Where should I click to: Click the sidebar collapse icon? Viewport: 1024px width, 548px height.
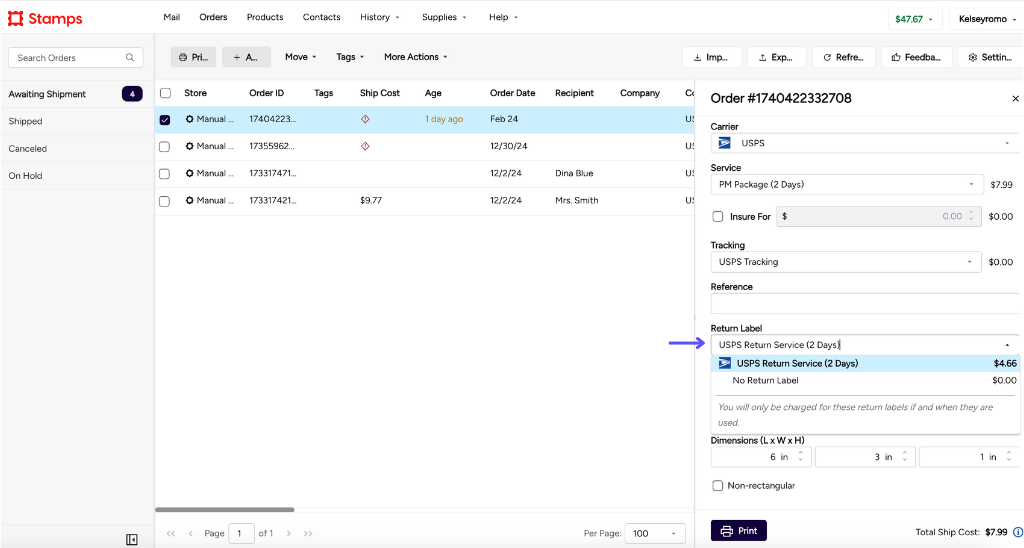click(131, 540)
